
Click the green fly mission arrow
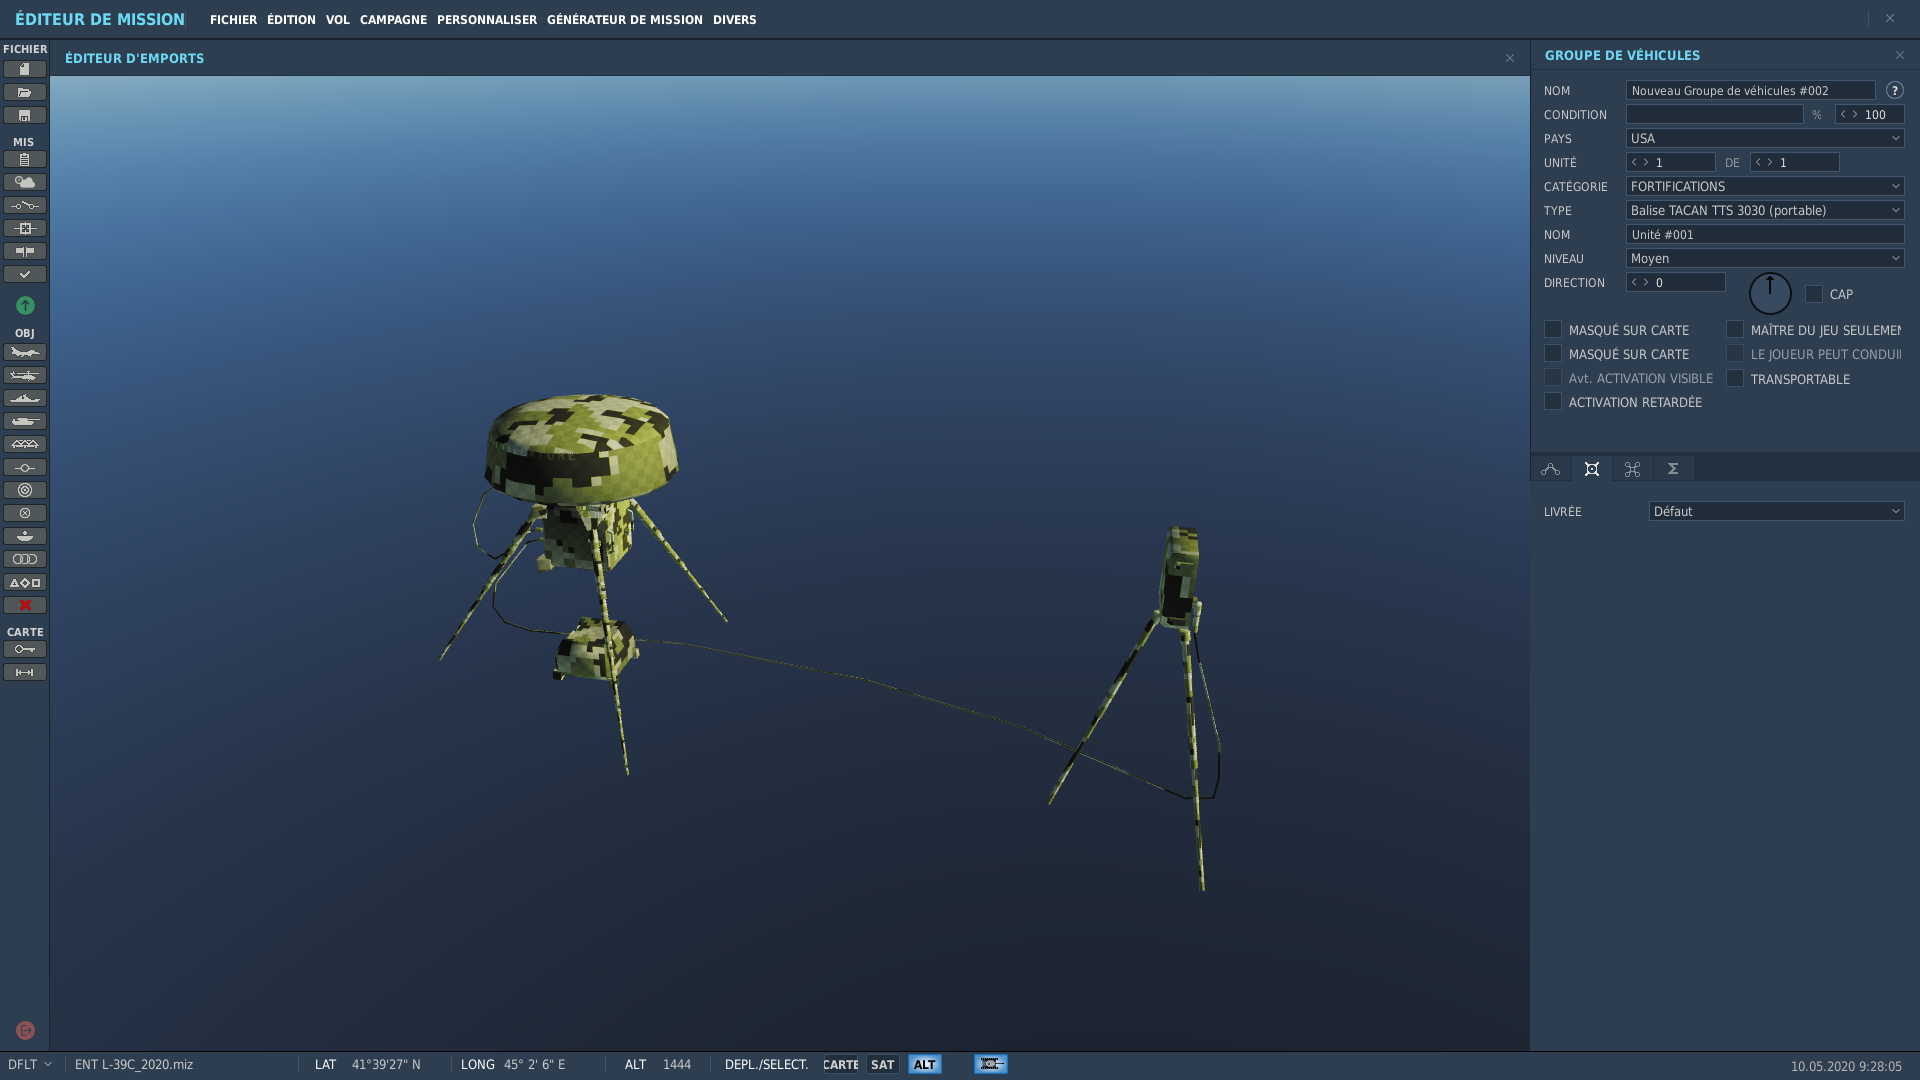click(x=25, y=305)
